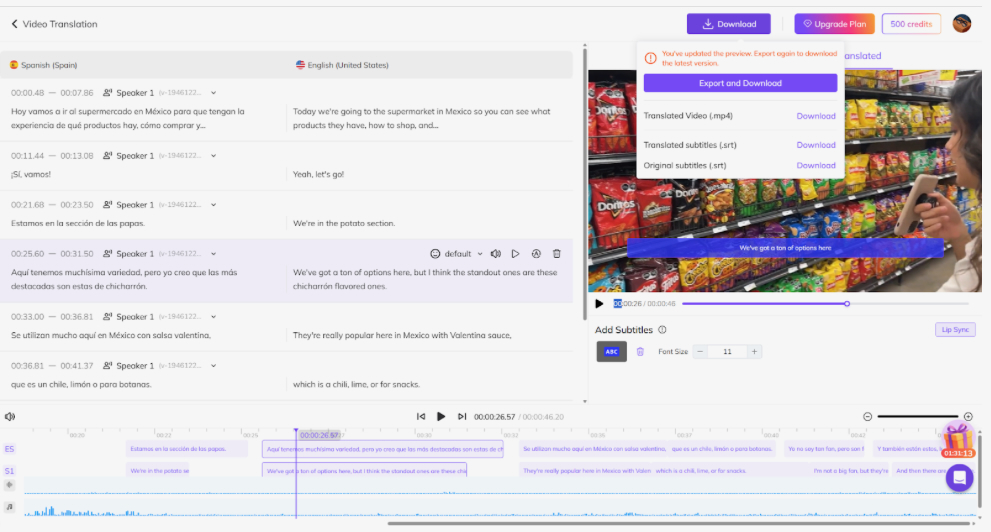Download the Original subtitles (.srt)
The height and width of the screenshot is (532, 991).
[x=815, y=166]
